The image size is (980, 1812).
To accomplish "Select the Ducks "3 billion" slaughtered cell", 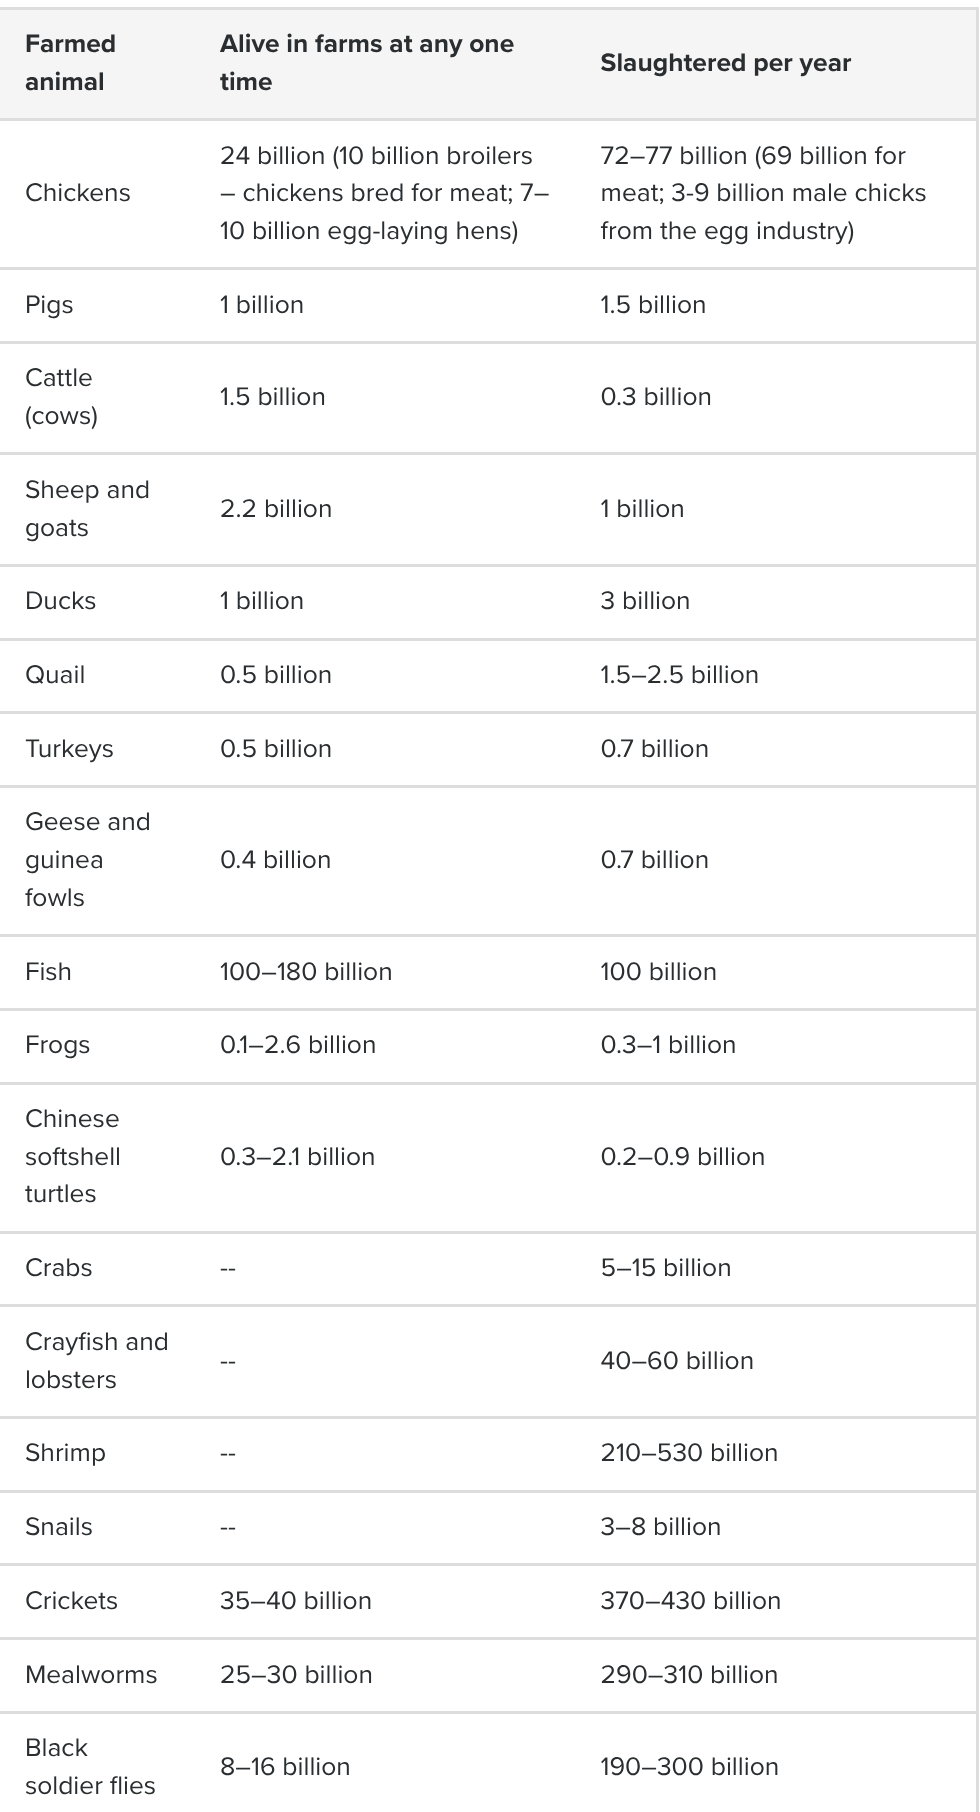I will tap(645, 601).
